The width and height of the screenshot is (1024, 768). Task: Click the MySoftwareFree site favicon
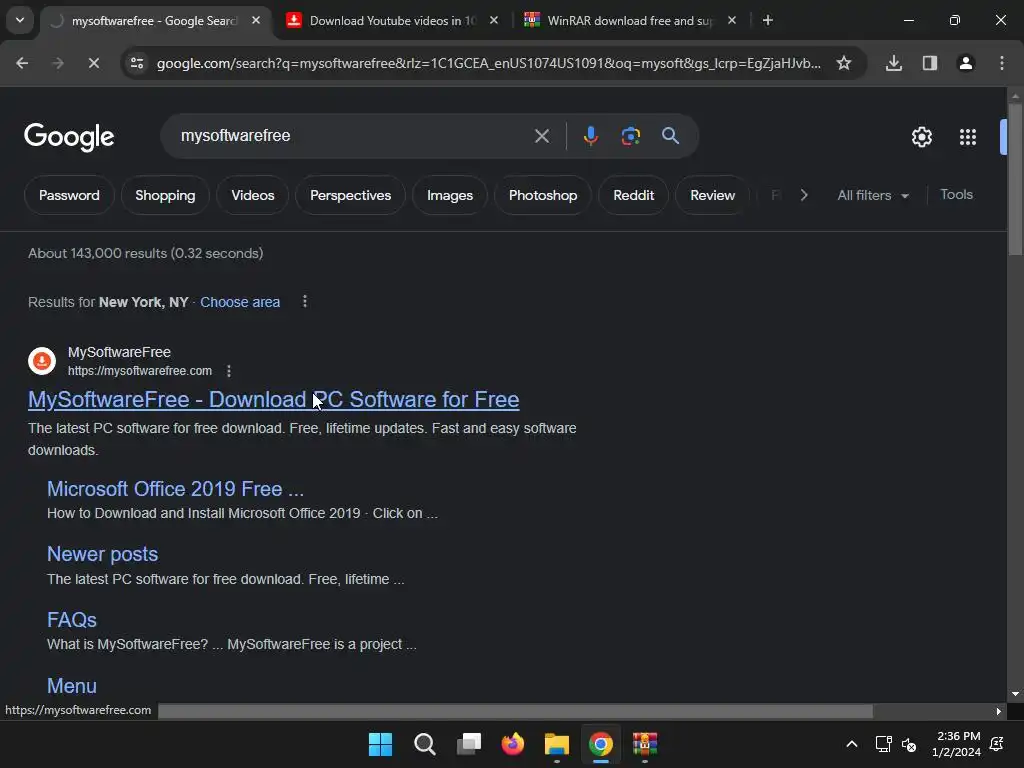pyautogui.click(x=42, y=360)
